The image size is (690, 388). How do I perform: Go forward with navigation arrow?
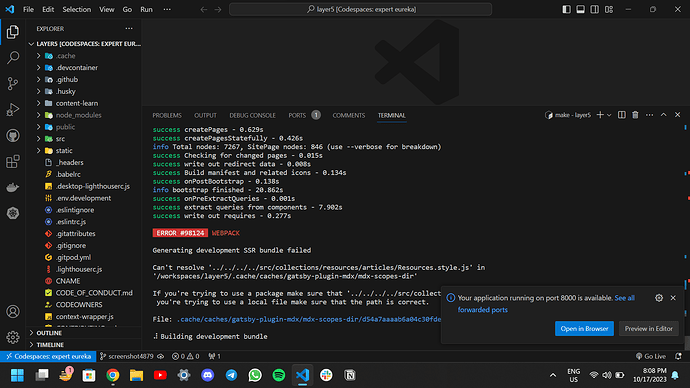click(x=218, y=9)
